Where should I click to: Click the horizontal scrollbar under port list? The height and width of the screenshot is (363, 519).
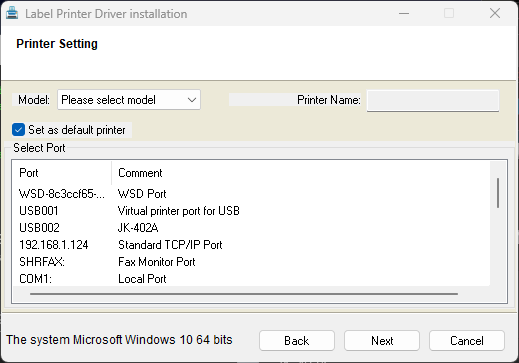pos(244,294)
